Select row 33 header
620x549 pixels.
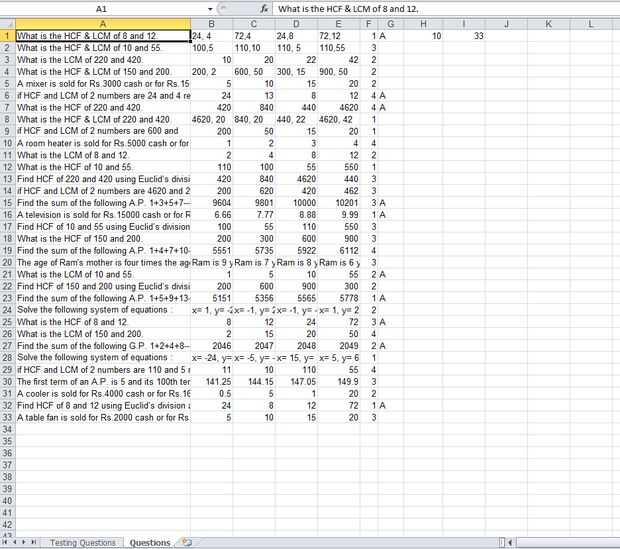(x=8, y=417)
